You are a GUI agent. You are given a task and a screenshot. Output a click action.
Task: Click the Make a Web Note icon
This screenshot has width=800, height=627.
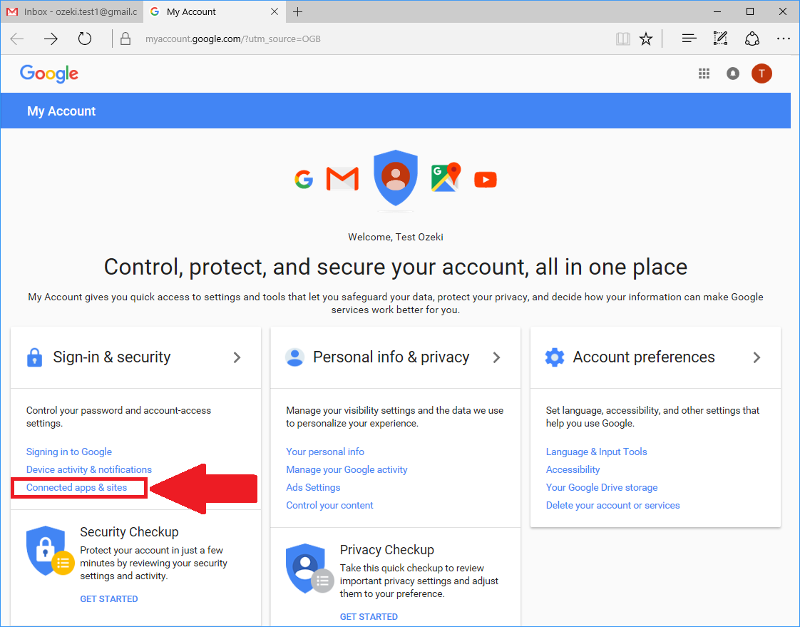720,39
